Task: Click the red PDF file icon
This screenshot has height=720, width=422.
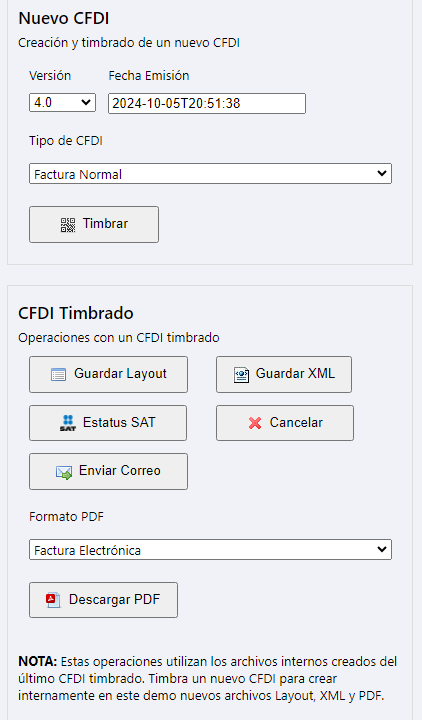Action: pos(53,600)
